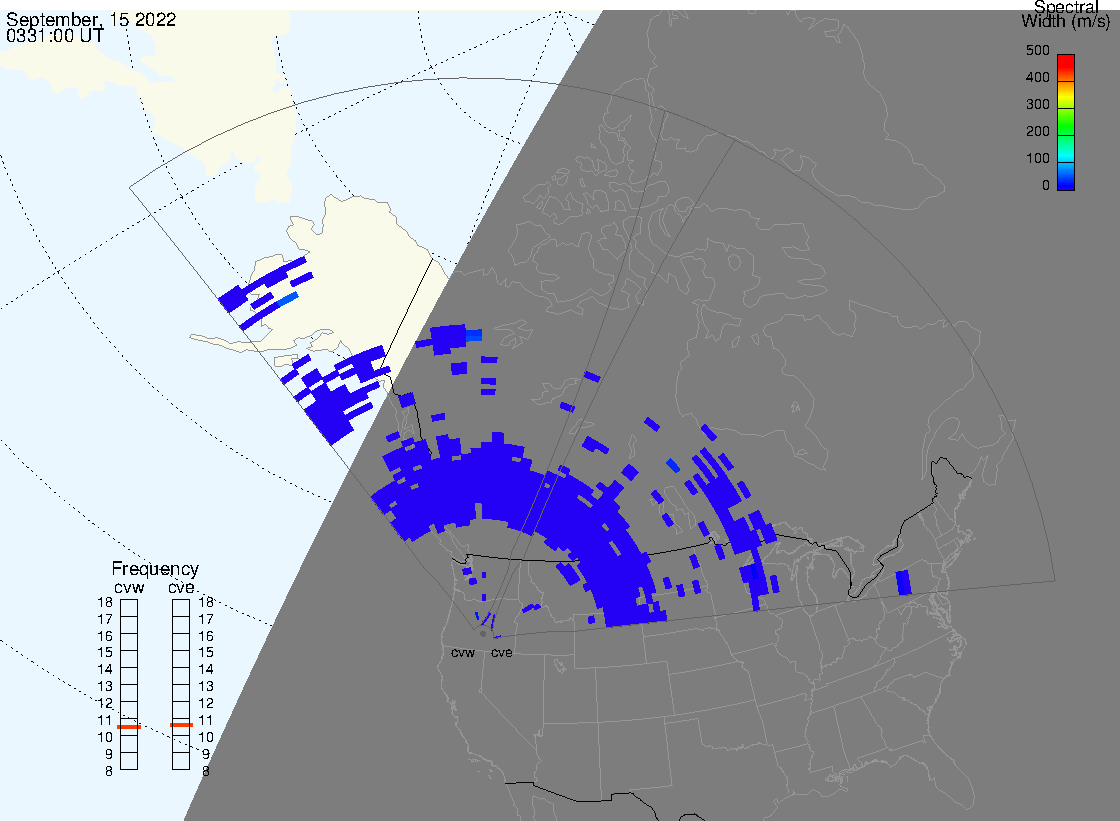The image size is (1120, 821).
Task: Select the 200 label on the color scale
Action: [1038, 131]
